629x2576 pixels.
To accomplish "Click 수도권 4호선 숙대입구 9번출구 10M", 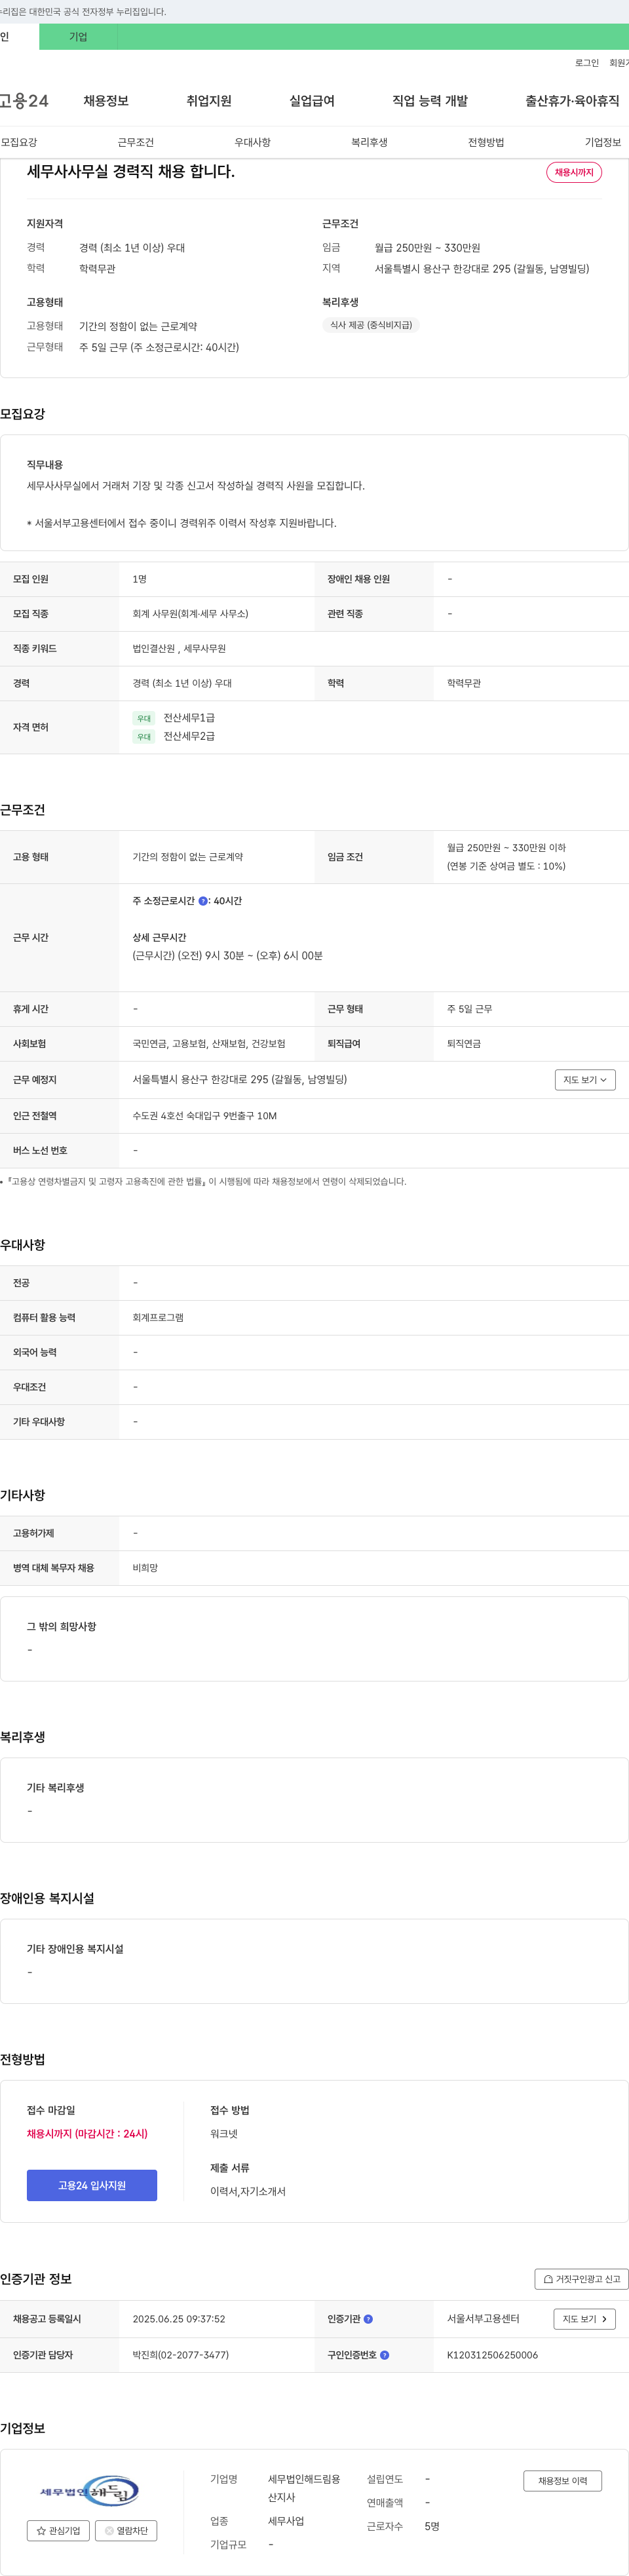I will 205,1116.
